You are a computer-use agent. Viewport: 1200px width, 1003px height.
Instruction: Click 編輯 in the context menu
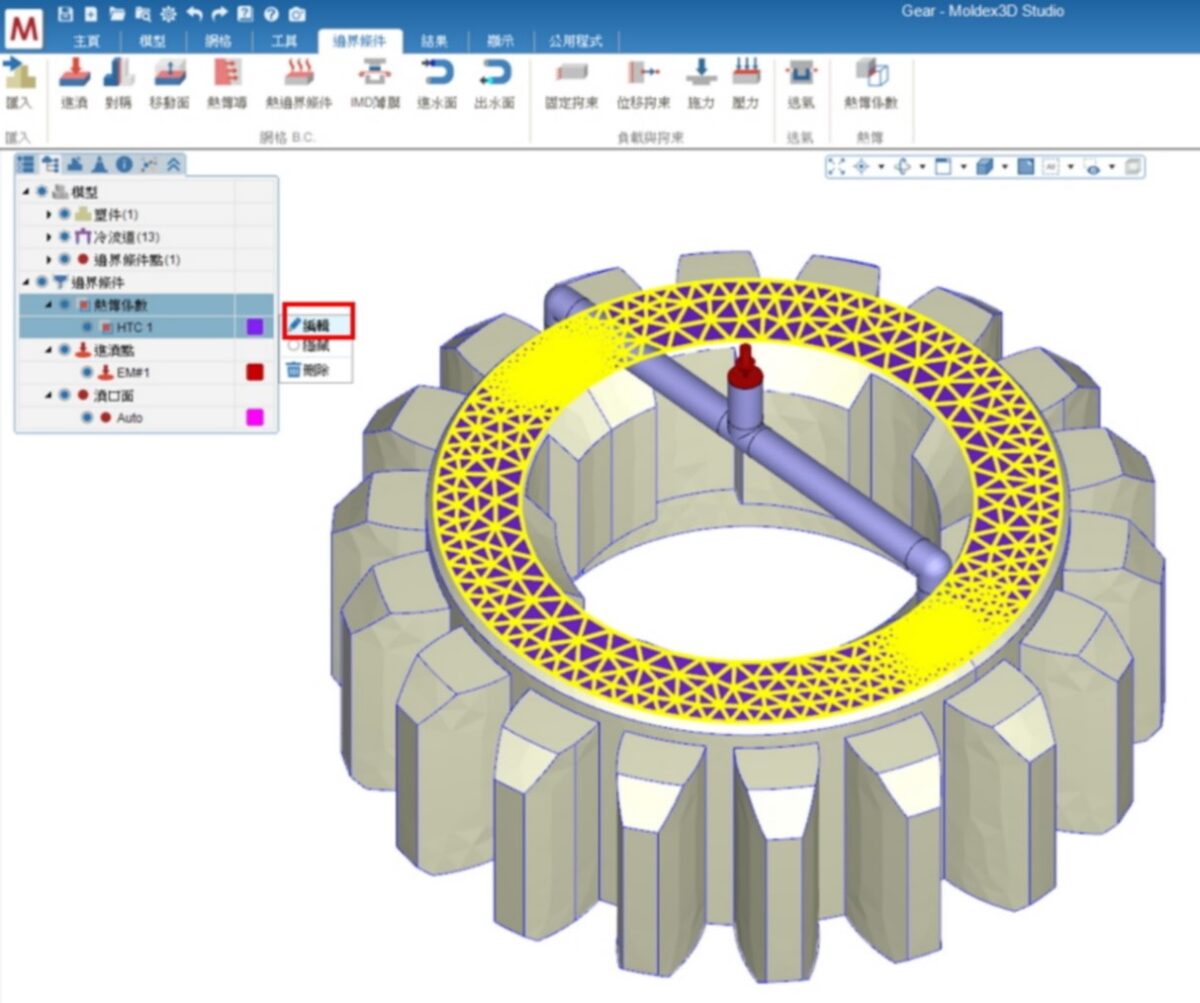point(316,325)
